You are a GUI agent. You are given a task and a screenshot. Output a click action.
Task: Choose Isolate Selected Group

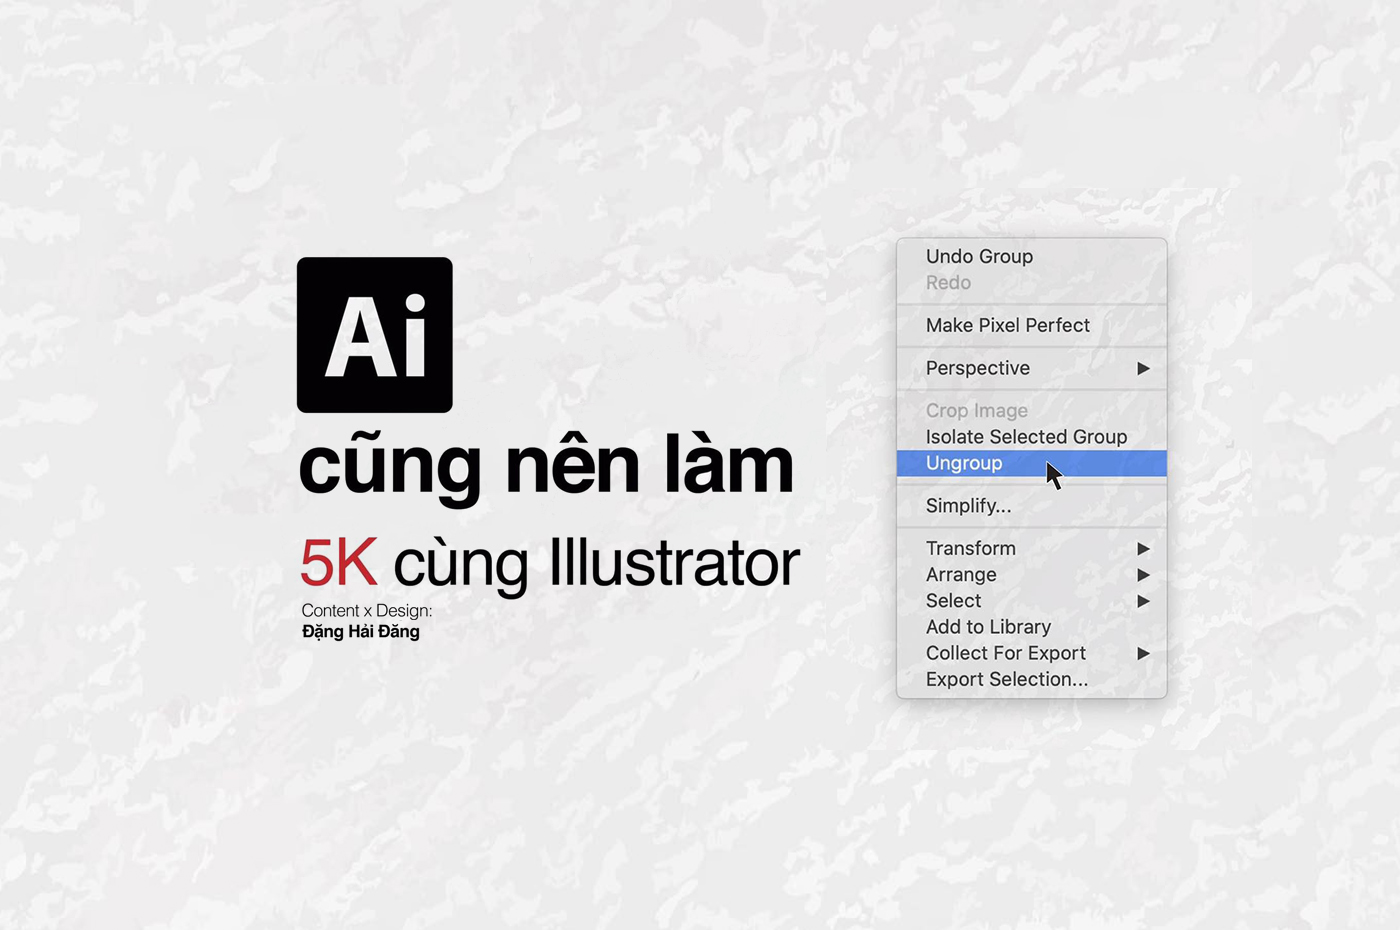[x=1026, y=437]
